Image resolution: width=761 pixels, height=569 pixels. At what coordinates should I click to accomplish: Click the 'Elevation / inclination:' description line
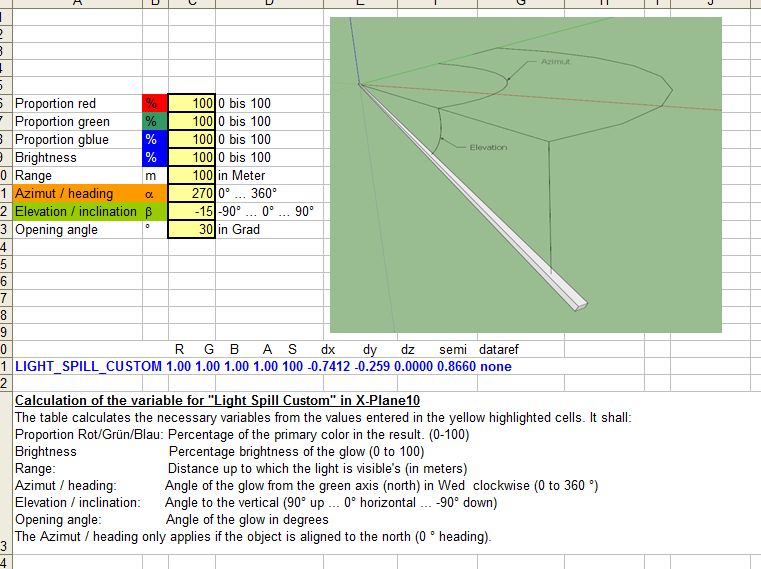click(x=256, y=502)
